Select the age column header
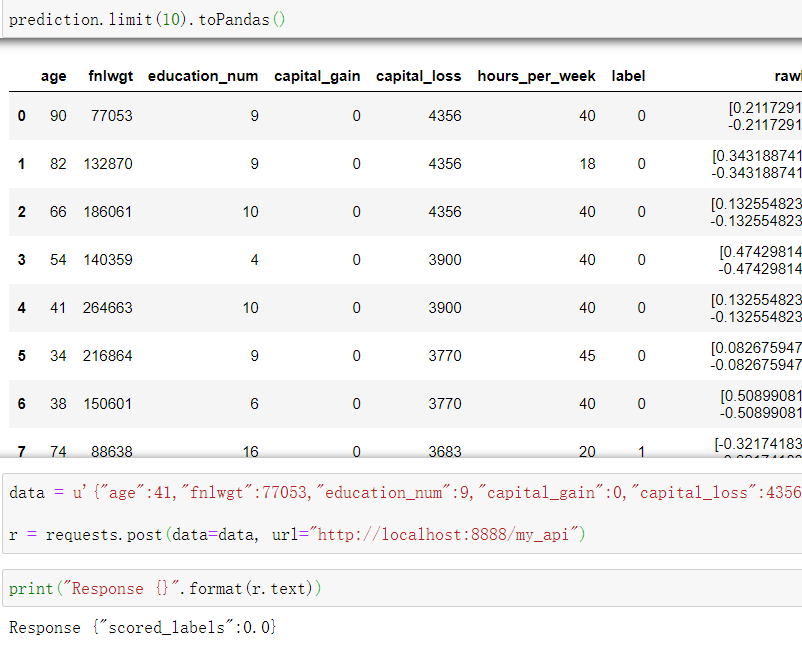Screen dimensions: 802x656 point(53,76)
